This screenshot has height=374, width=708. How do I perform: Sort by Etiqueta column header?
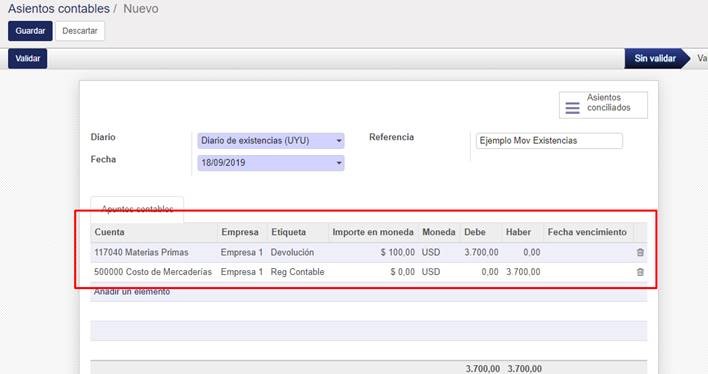point(289,232)
